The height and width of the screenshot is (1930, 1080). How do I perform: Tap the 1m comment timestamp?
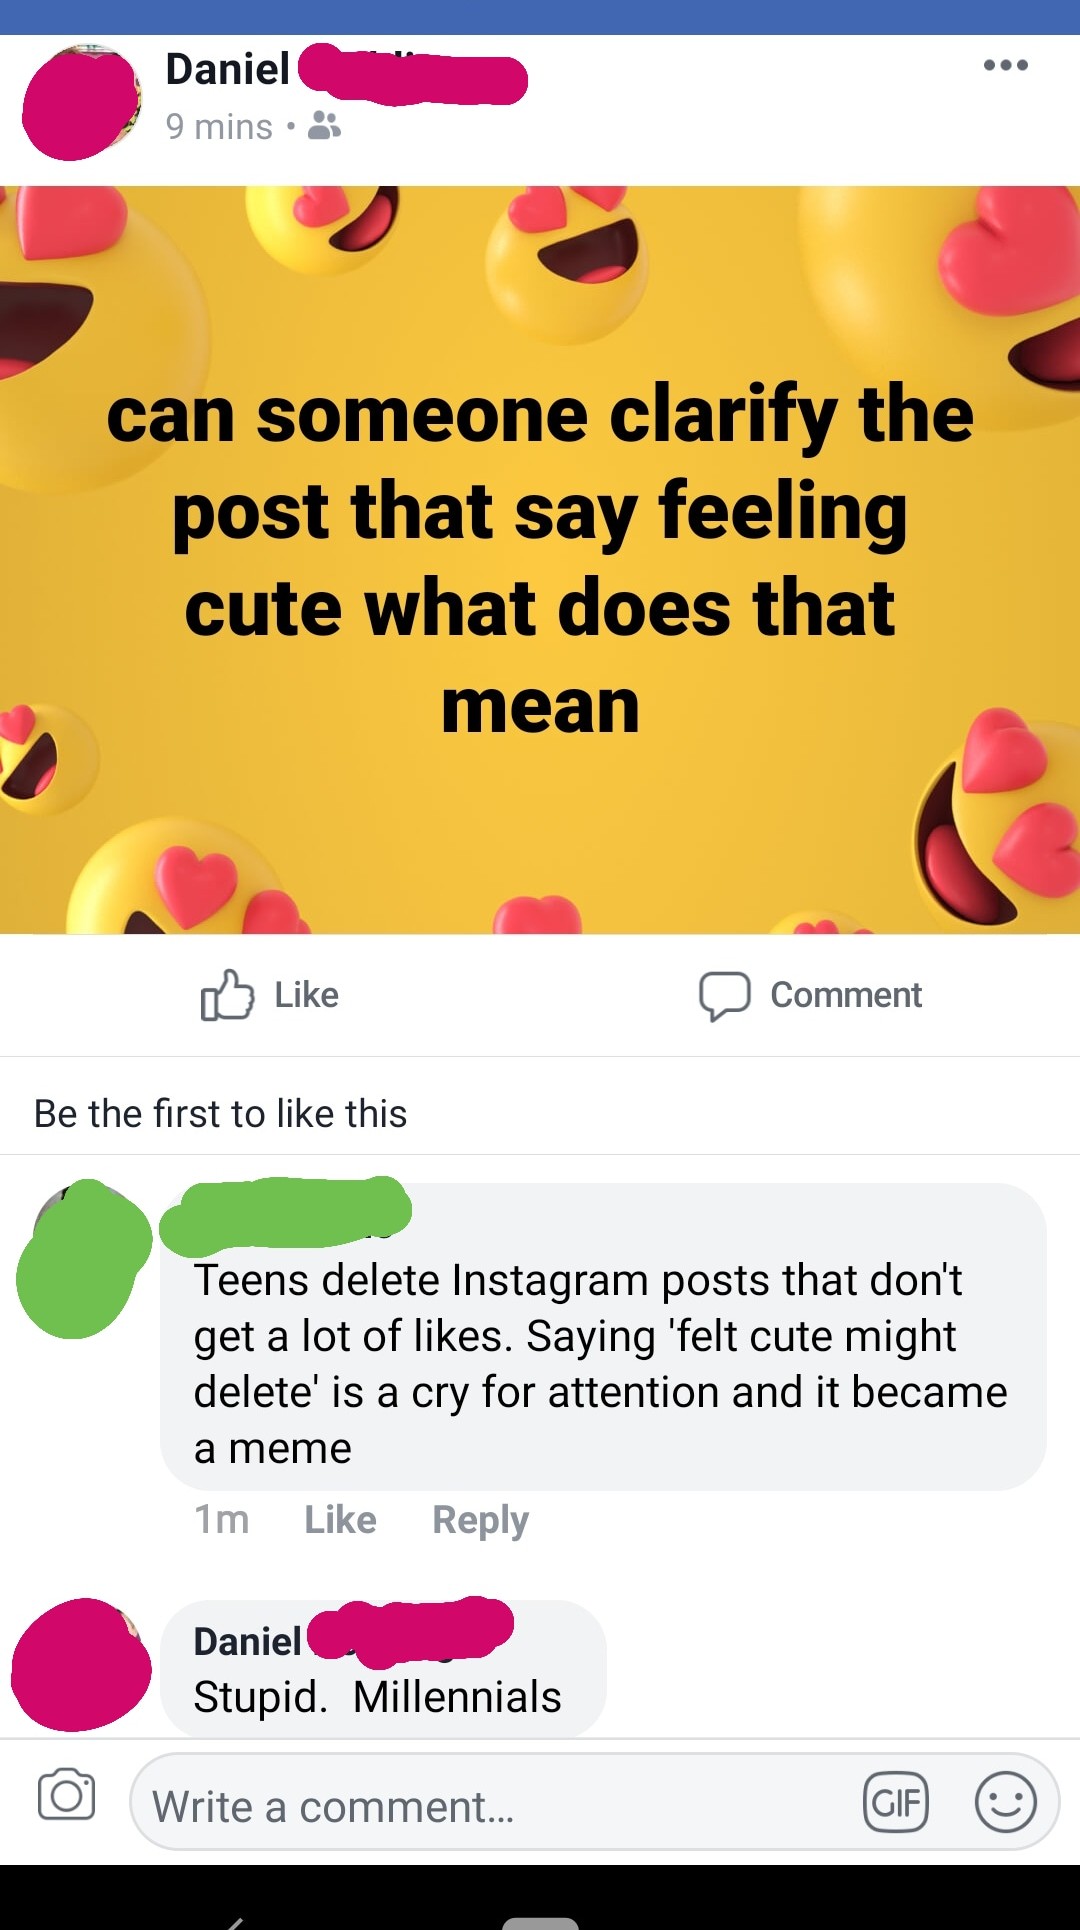(222, 1520)
